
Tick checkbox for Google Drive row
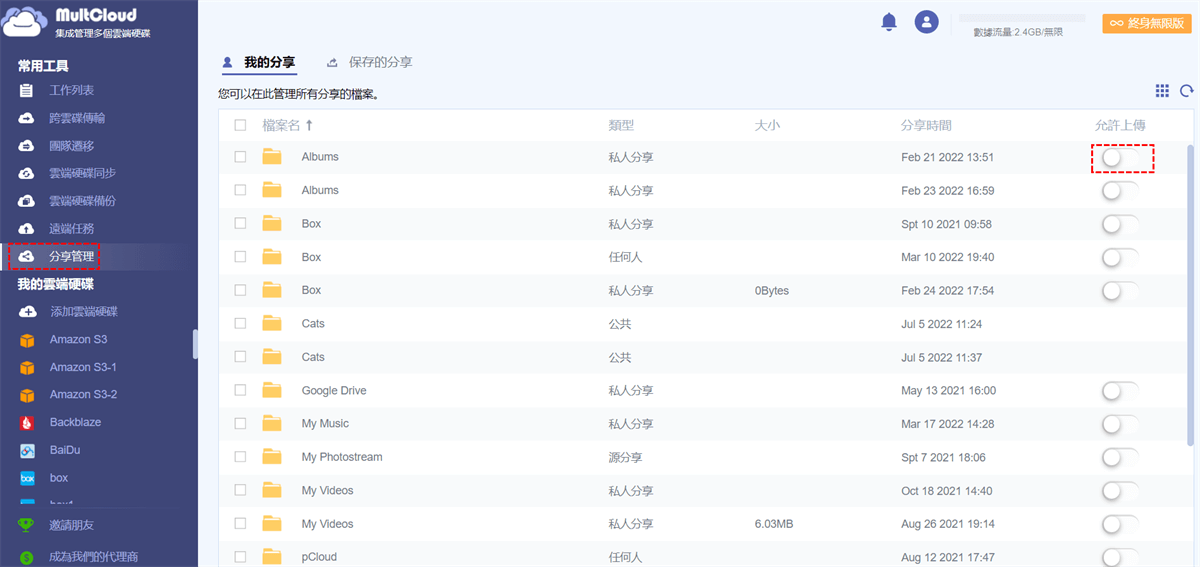coord(240,390)
